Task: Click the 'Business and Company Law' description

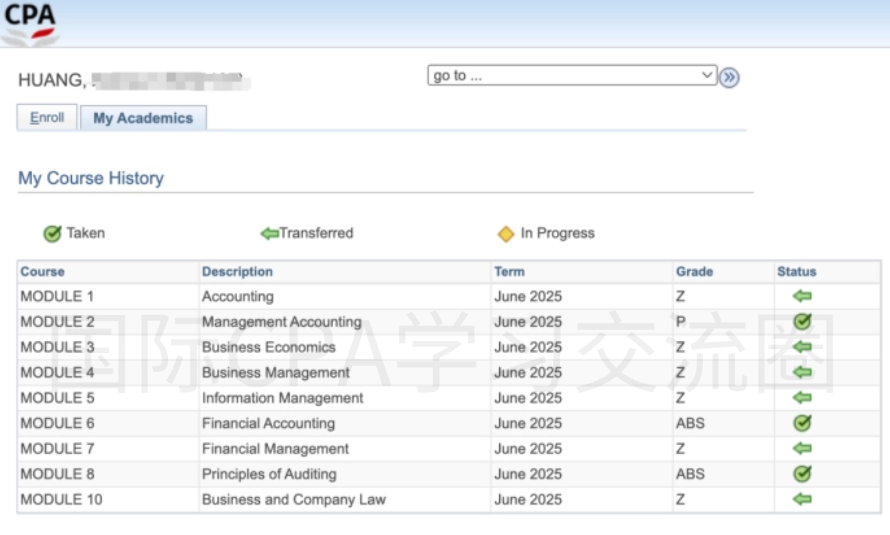Action: tap(294, 500)
